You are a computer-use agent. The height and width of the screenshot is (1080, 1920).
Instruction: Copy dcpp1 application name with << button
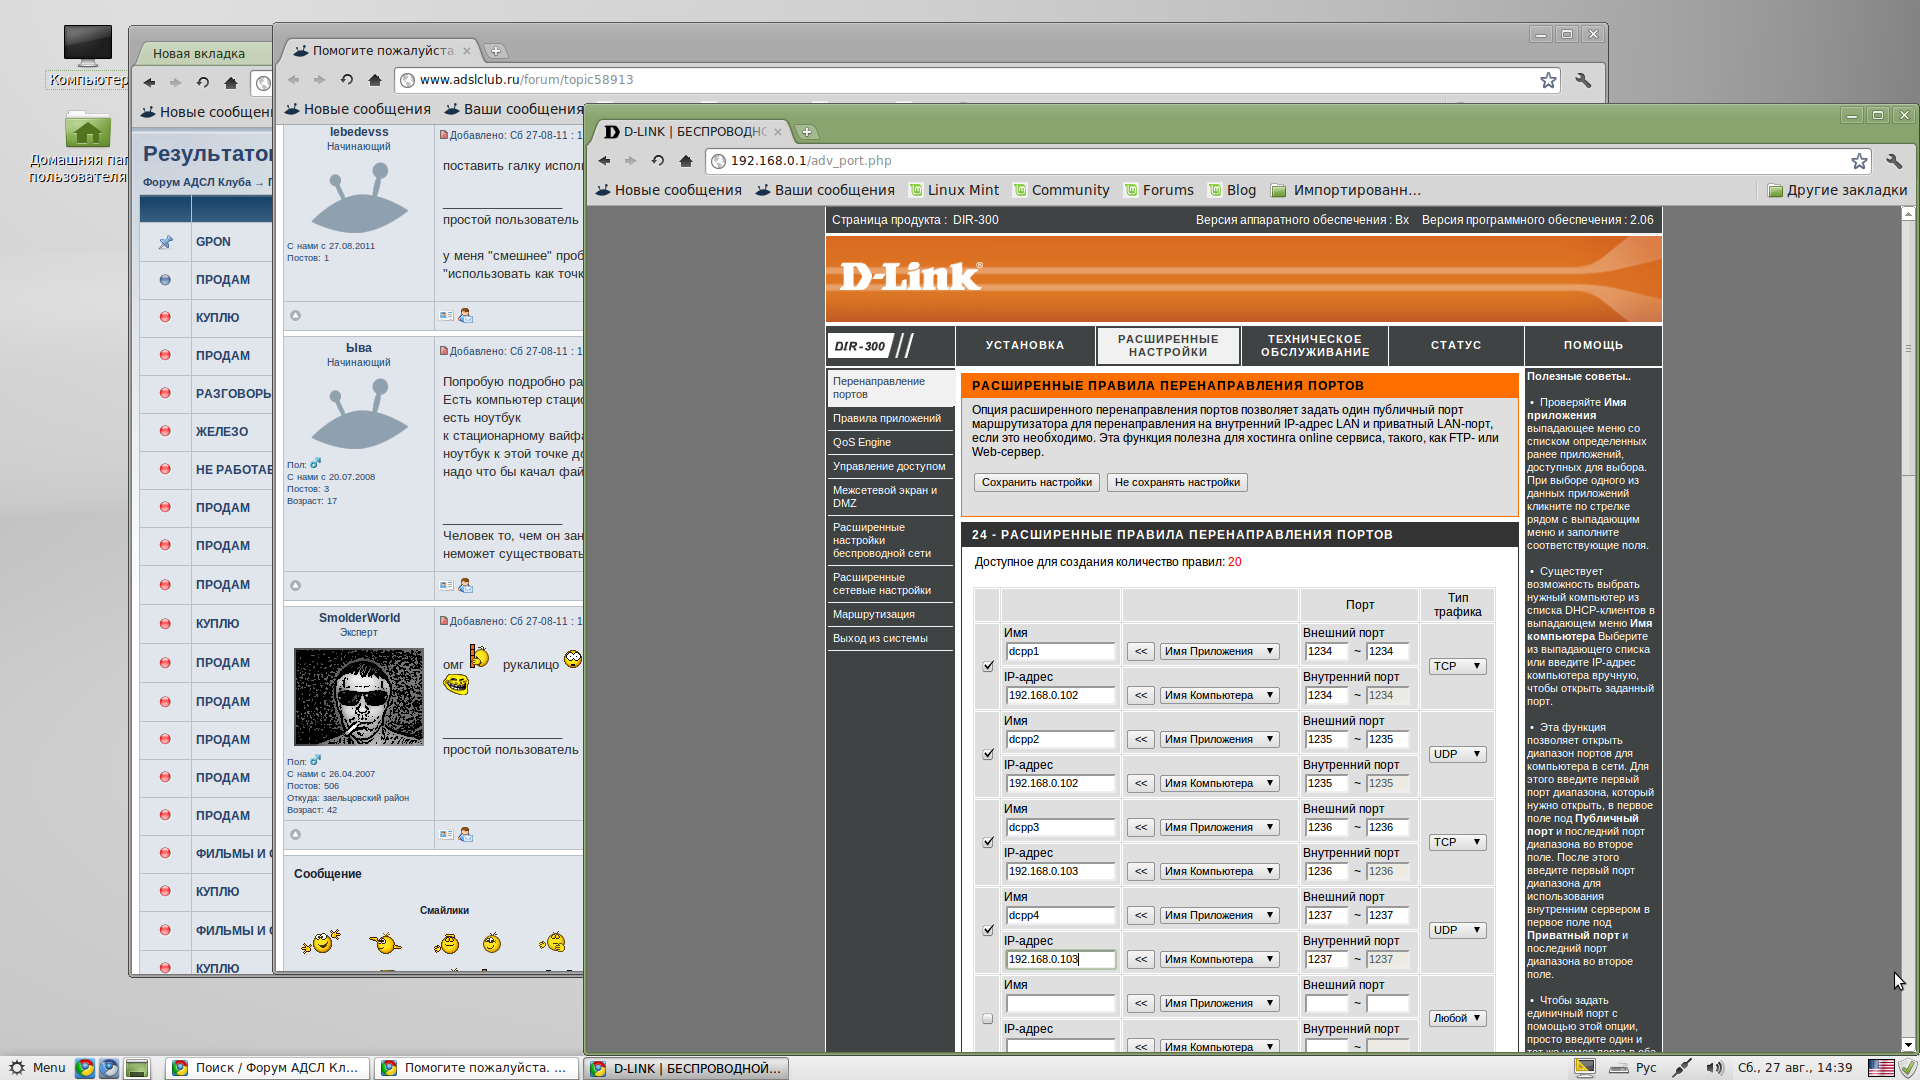click(x=1141, y=652)
